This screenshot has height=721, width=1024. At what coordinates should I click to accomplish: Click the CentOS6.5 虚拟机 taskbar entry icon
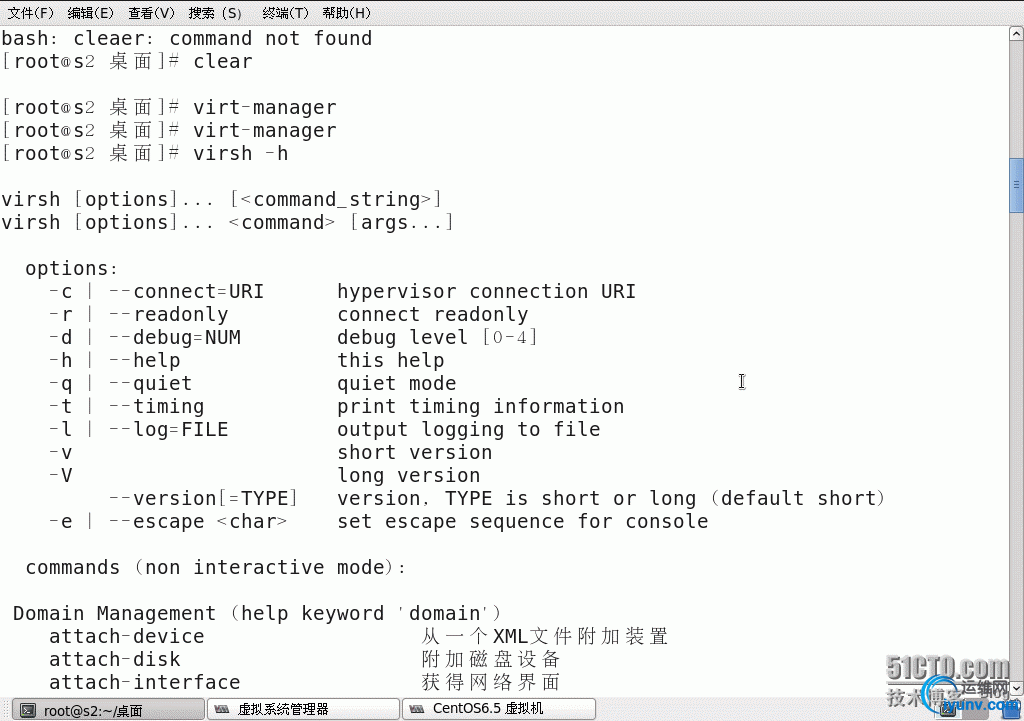(417, 709)
